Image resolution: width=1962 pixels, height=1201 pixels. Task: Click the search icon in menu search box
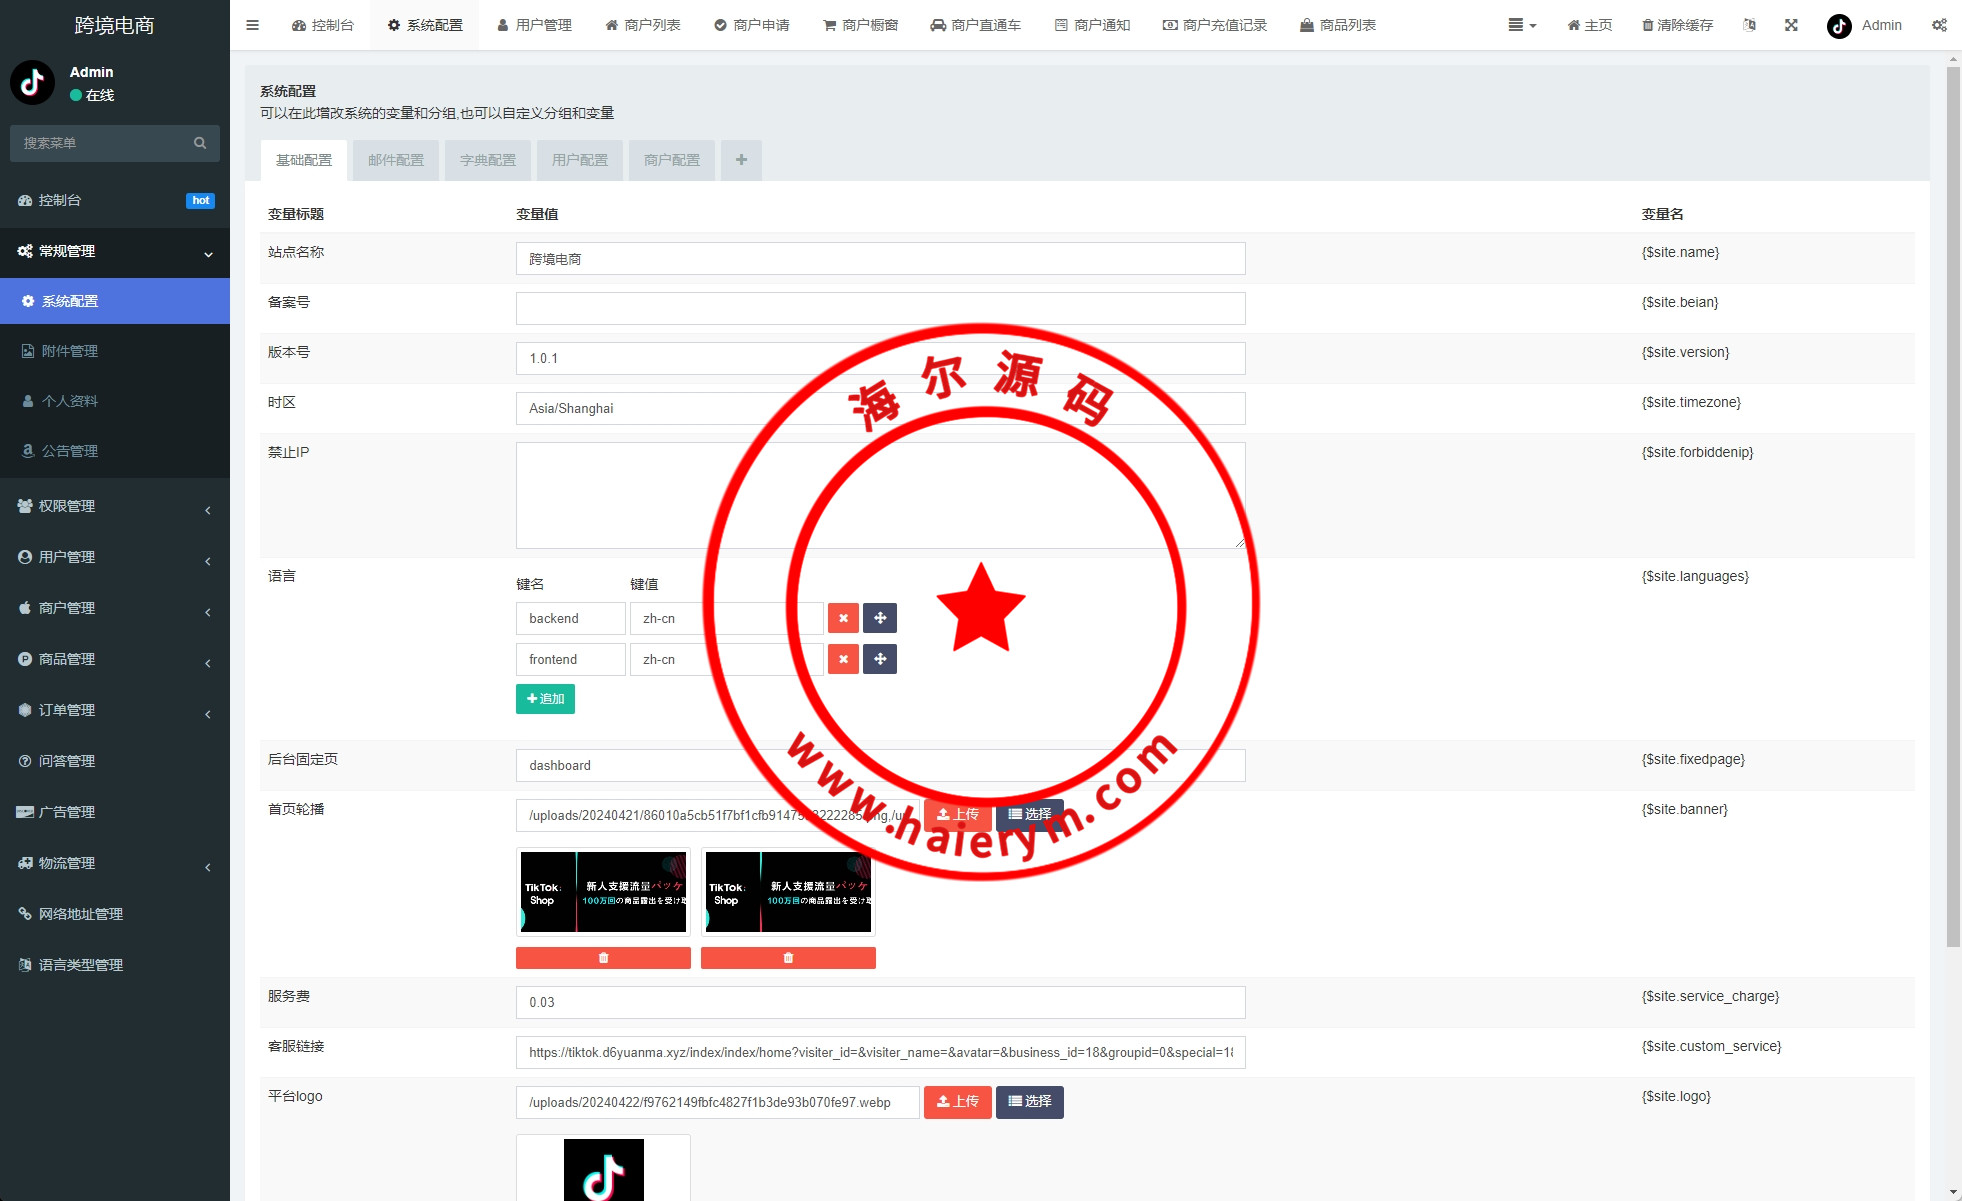200,143
